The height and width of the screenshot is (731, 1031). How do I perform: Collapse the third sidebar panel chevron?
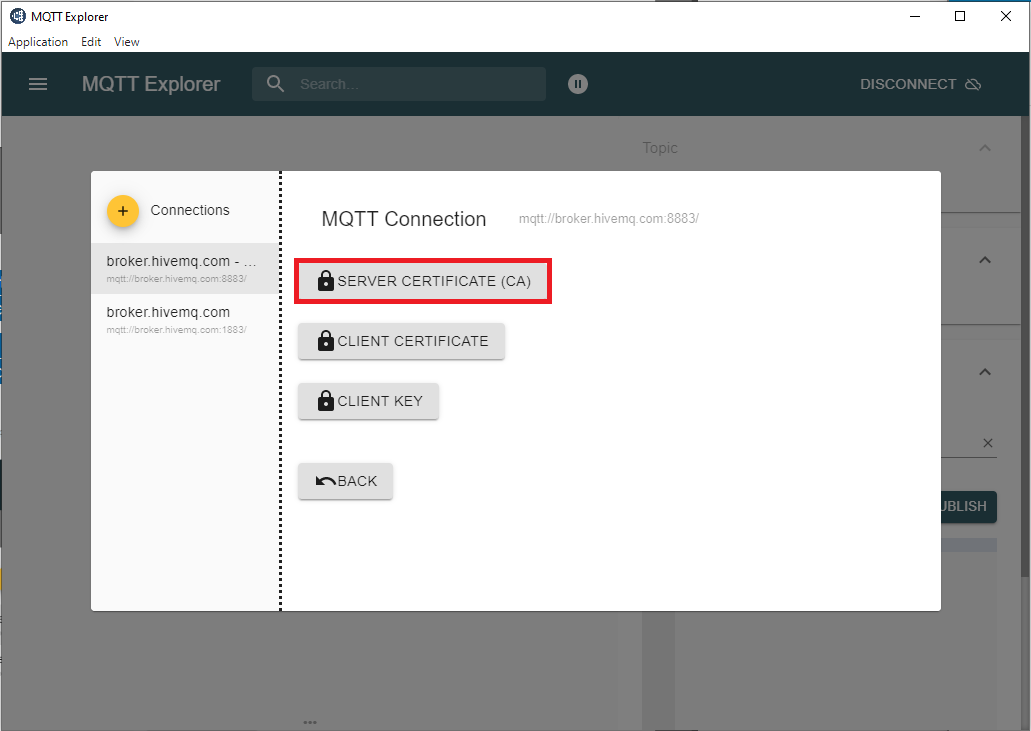(985, 372)
